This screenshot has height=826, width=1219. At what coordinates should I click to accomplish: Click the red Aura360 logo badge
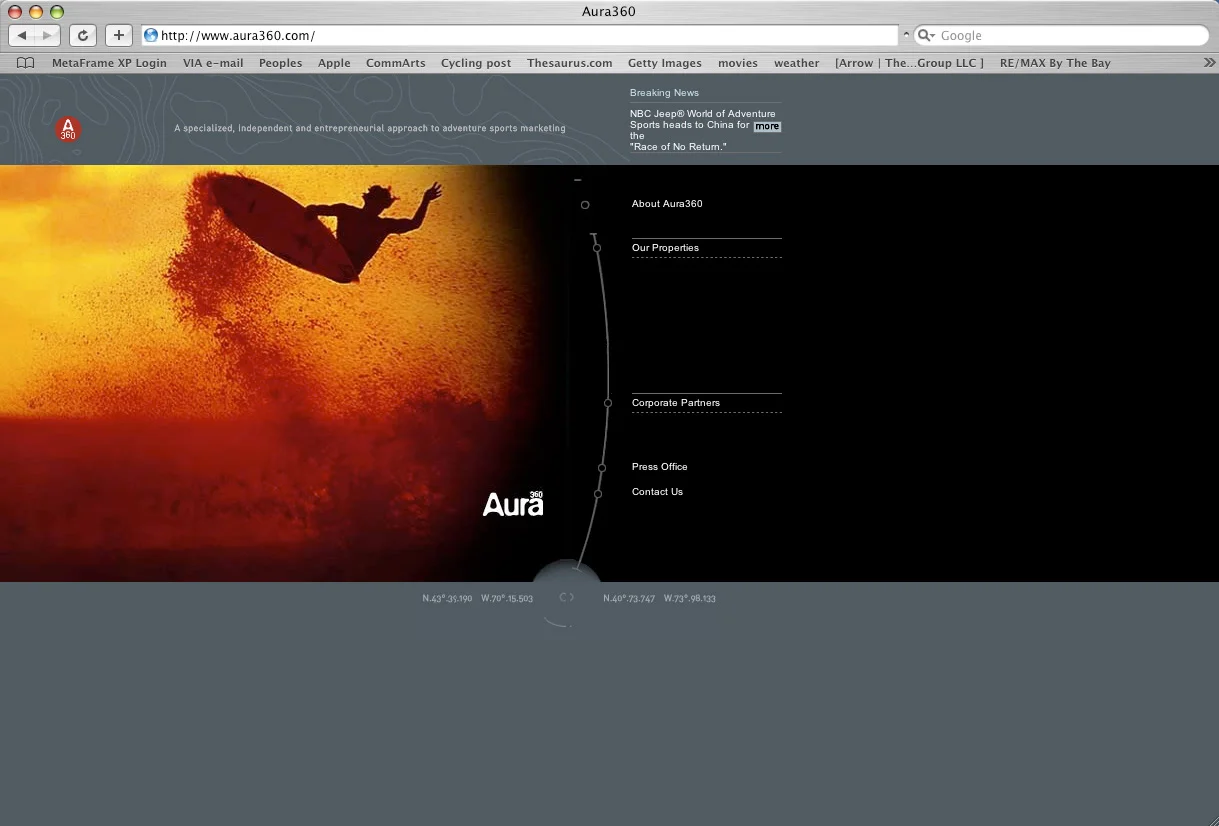coord(68,130)
